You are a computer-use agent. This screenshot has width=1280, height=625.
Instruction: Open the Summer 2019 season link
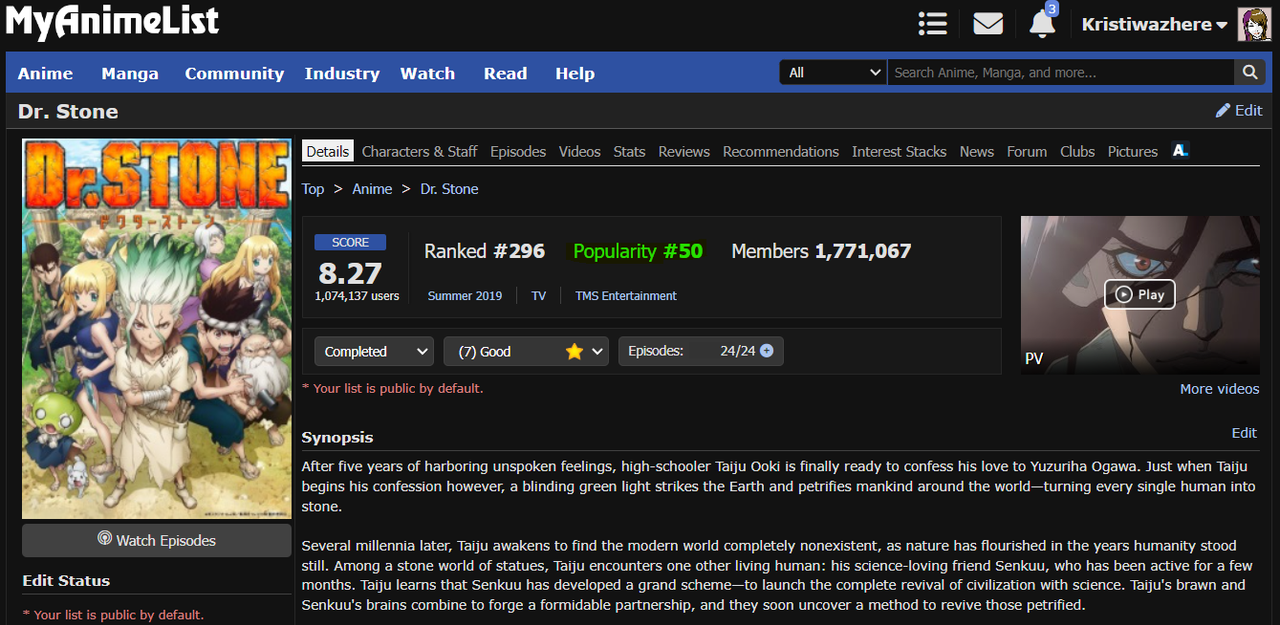(x=465, y=296)
